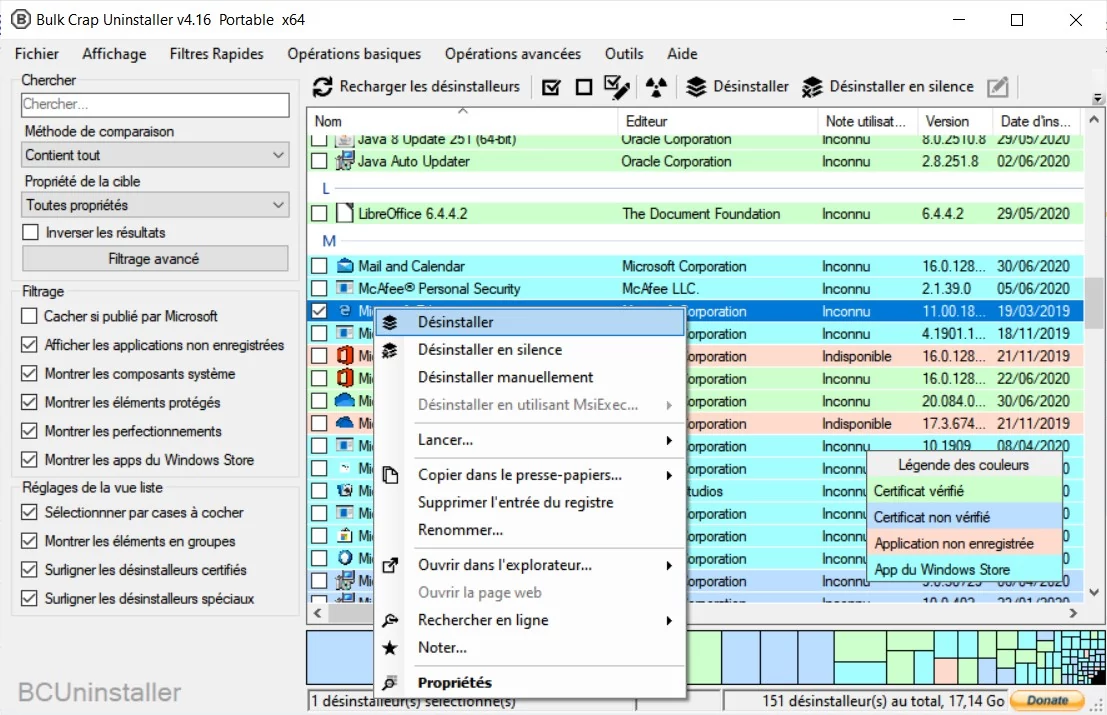Toggle Montrer les perfectionnements checkbox
This screenshot has width=1107, height=715.
click(x=29, y=431)
